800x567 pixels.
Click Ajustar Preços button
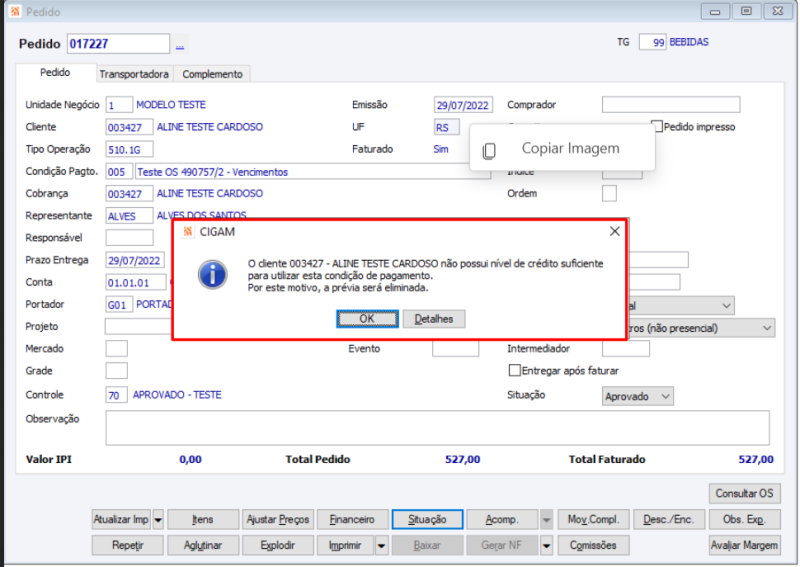pos(278,520)
